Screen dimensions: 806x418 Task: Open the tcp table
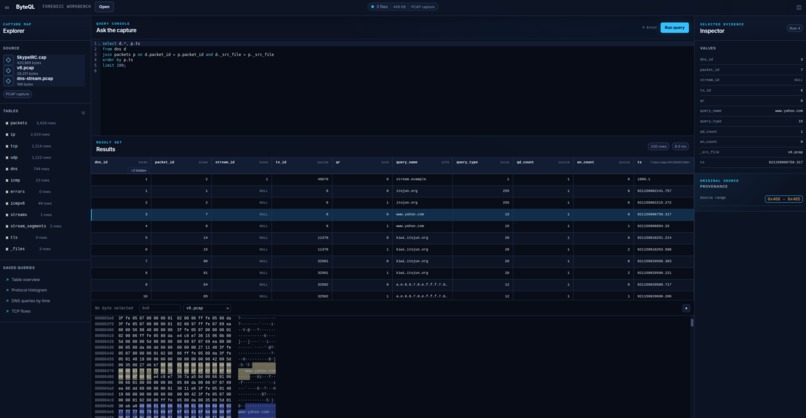tap(45, 146)
